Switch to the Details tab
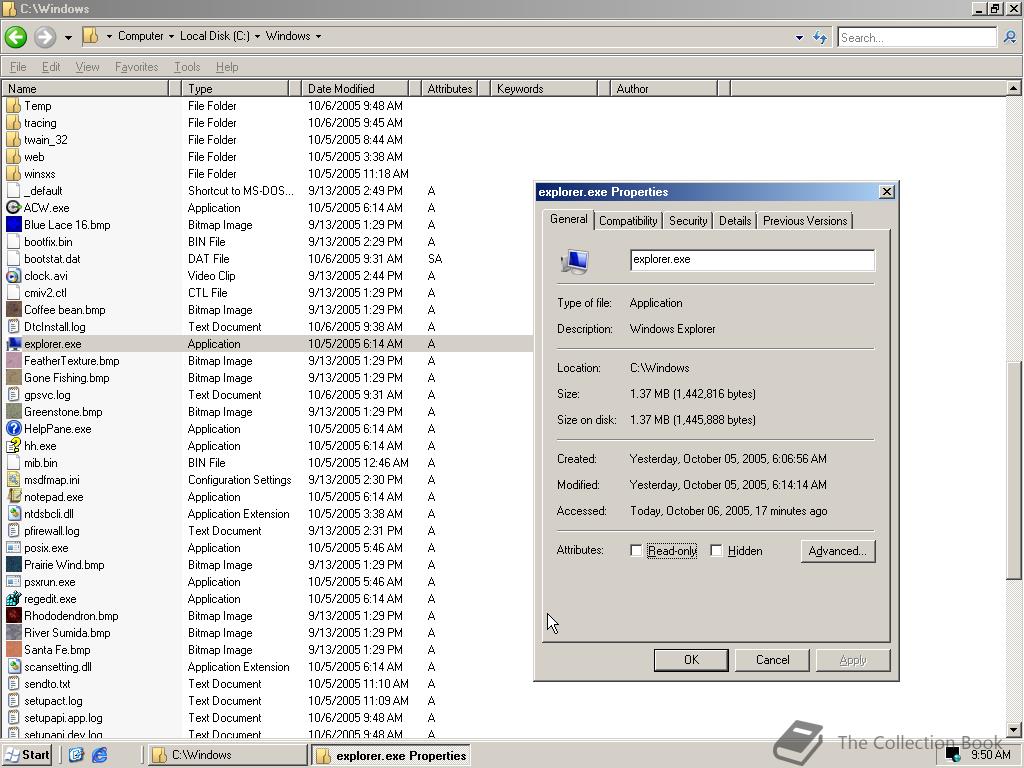Viewport: 1024px width, 768px height. click(x=735, y=221)
